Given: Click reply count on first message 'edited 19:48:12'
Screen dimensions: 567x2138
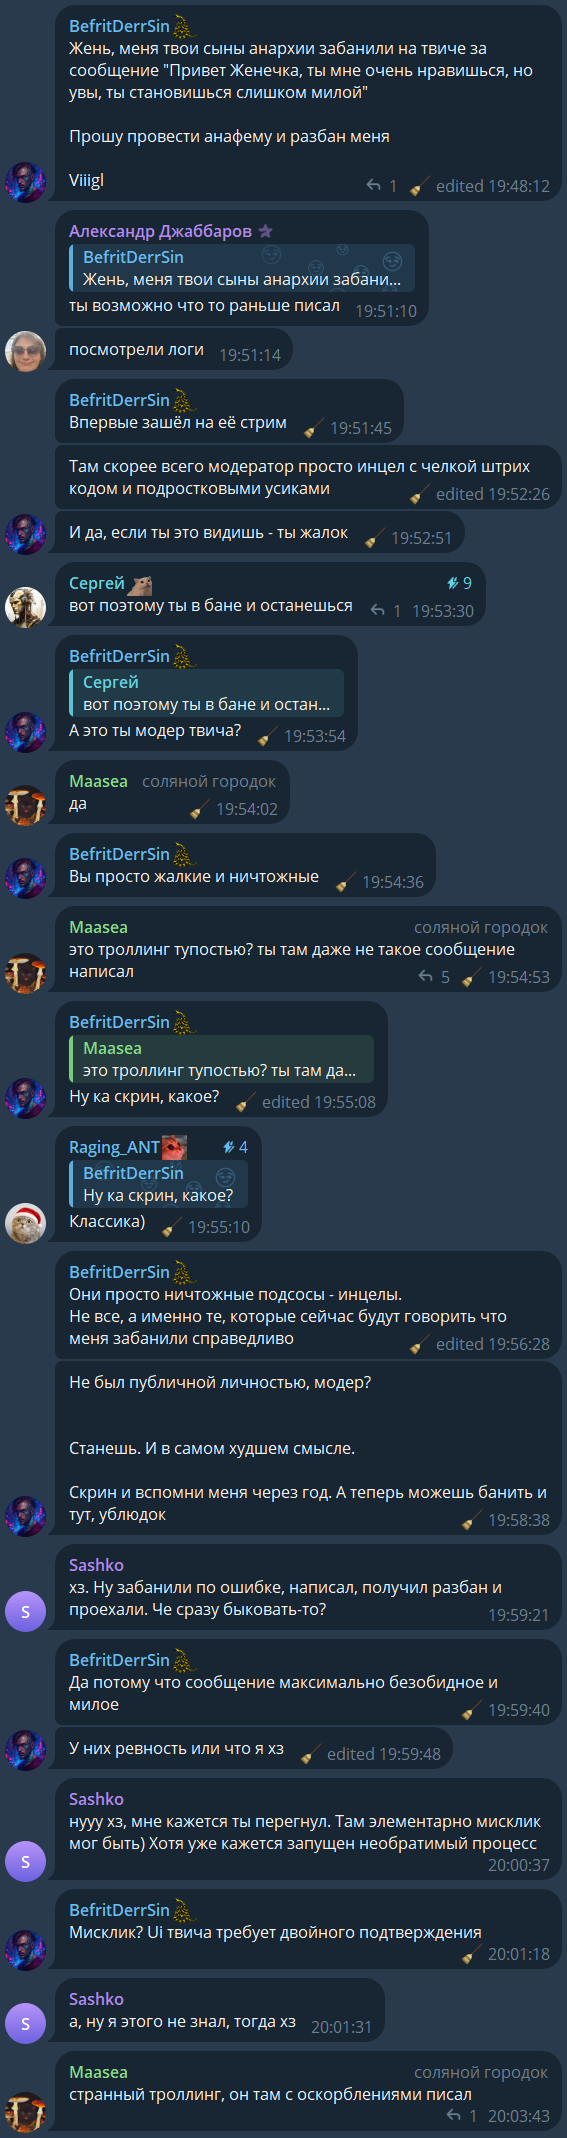Looking at the screenshot, I should coord(381,186).
